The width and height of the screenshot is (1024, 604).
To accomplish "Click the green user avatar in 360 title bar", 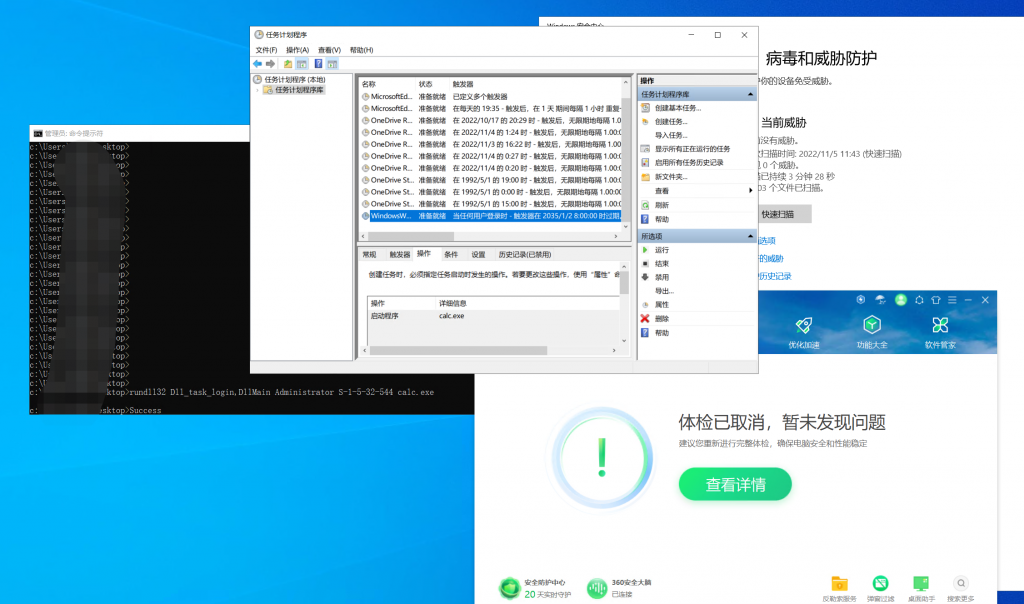I will coord(901,300).
